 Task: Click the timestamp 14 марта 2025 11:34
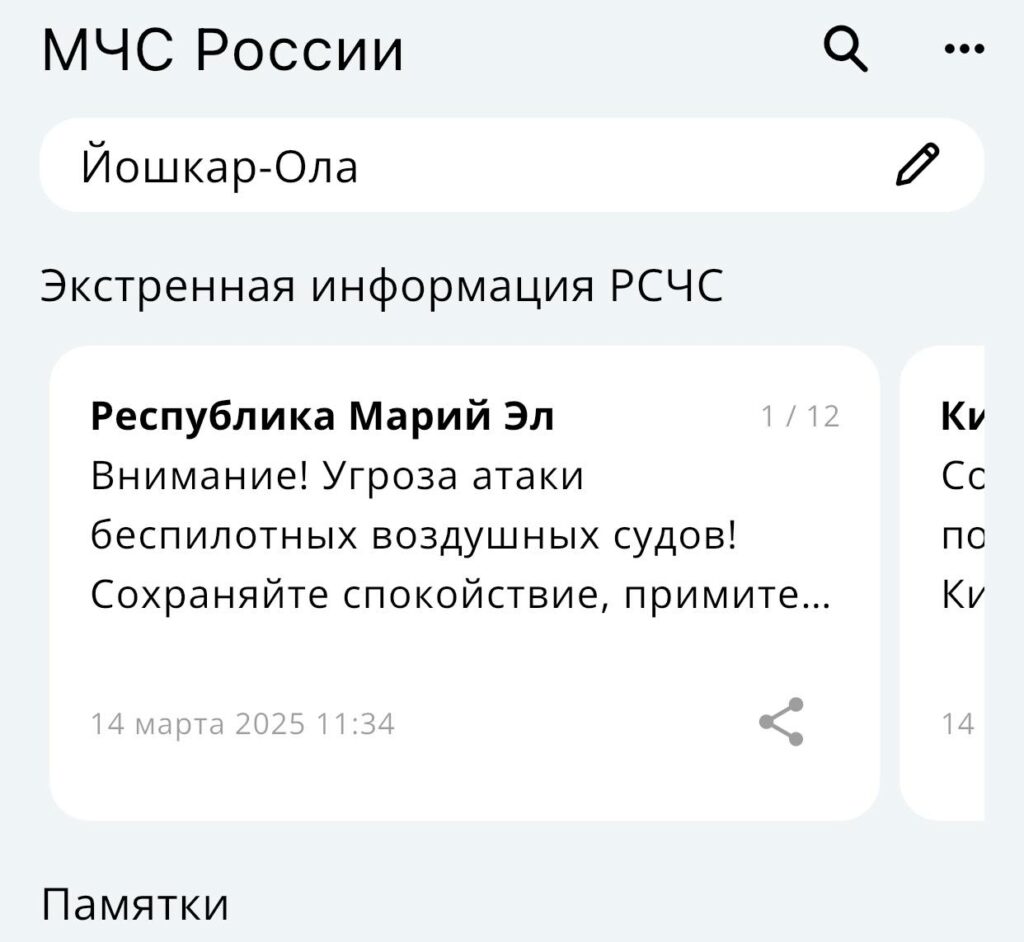(x=242, y=724)
